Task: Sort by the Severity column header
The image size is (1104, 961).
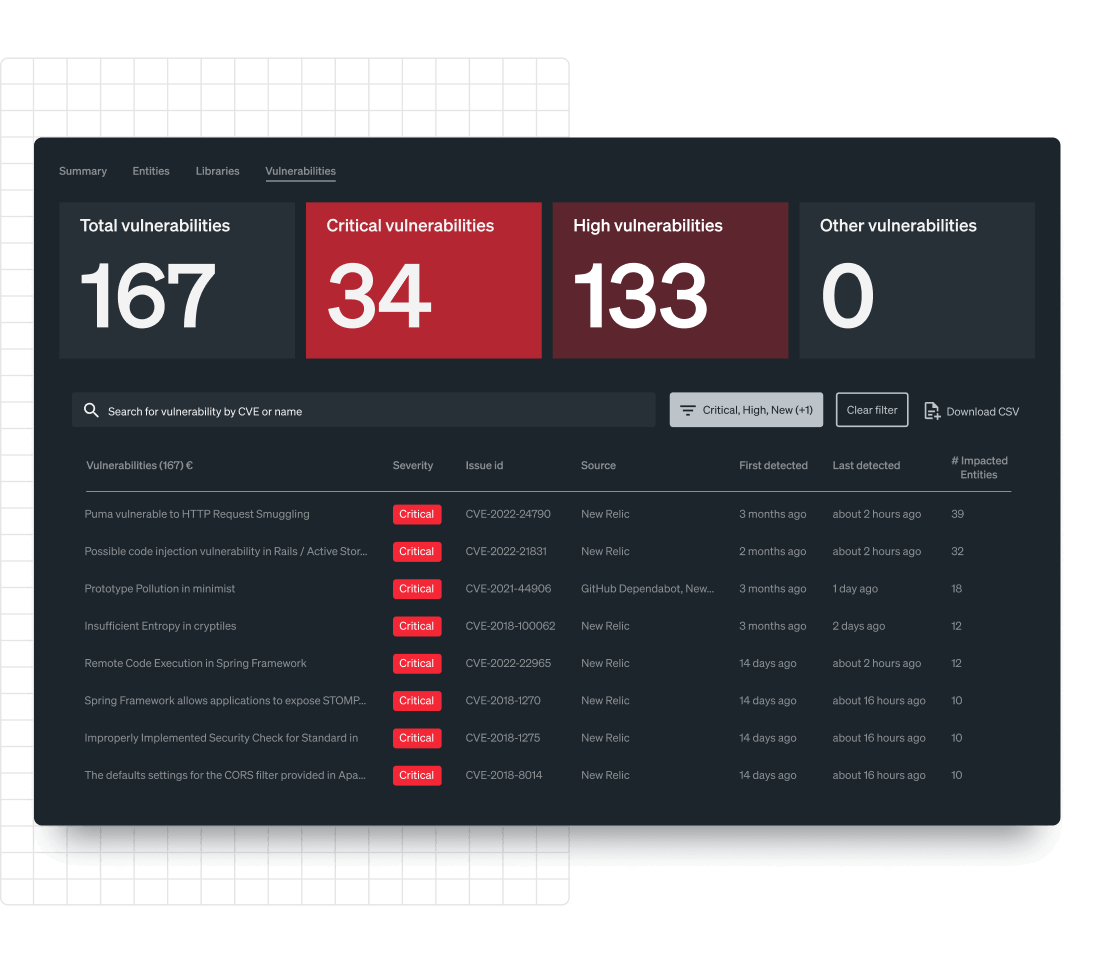Action: point(413,465)
